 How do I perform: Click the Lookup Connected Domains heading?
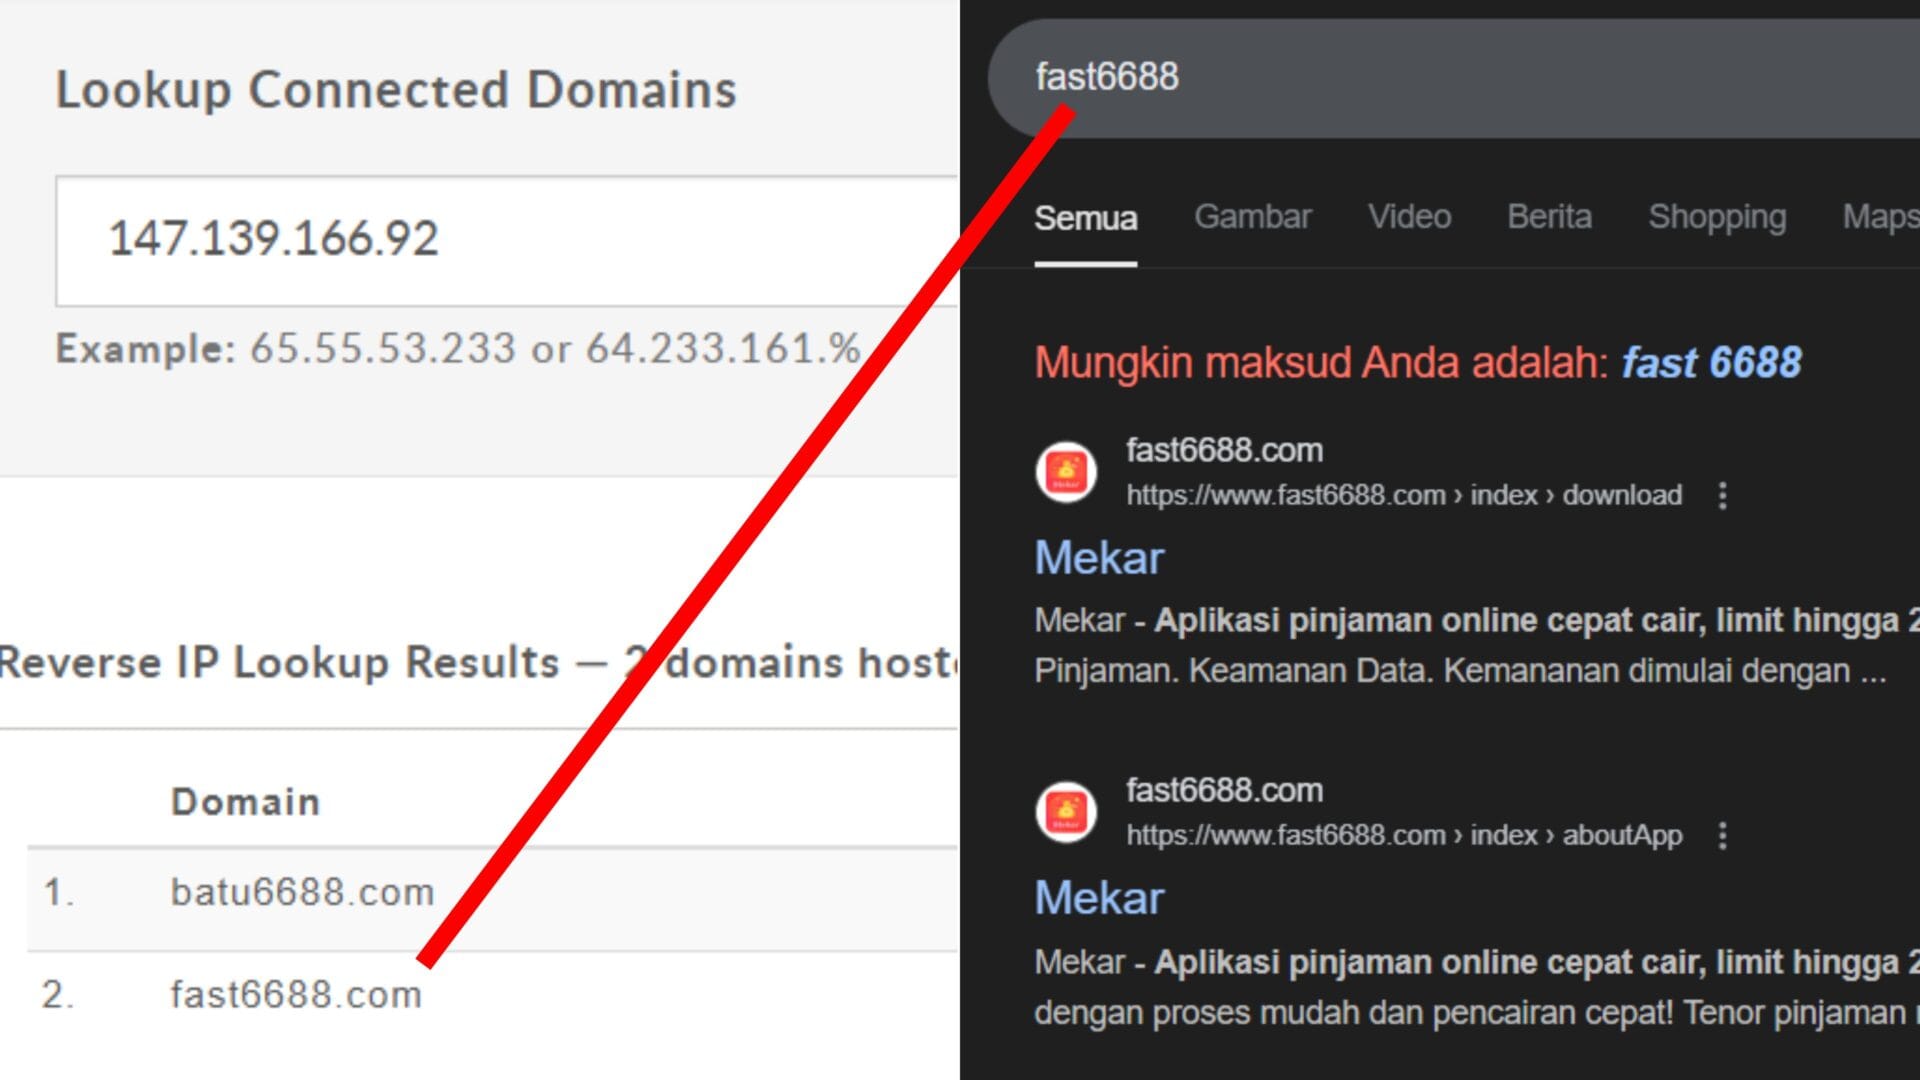396,90
